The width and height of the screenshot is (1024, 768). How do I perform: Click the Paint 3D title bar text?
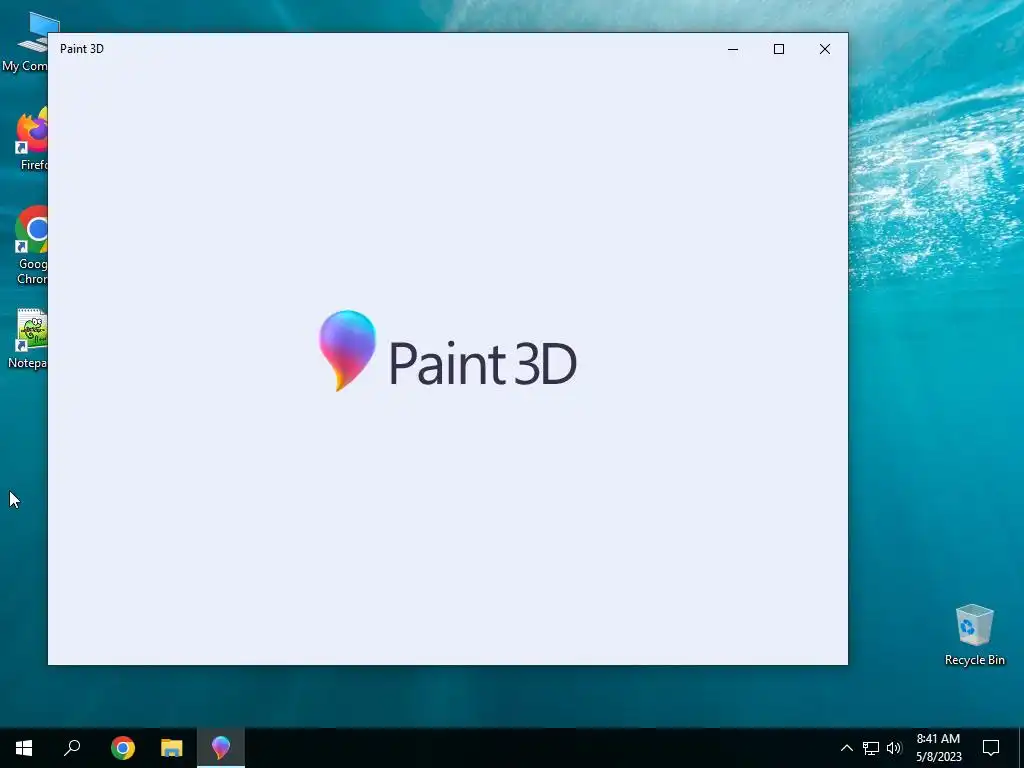[82, 49]
